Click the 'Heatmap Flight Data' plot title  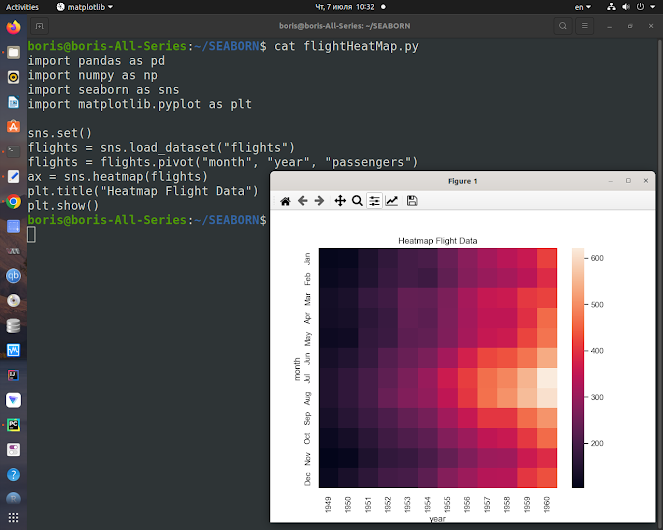point(438,241)
